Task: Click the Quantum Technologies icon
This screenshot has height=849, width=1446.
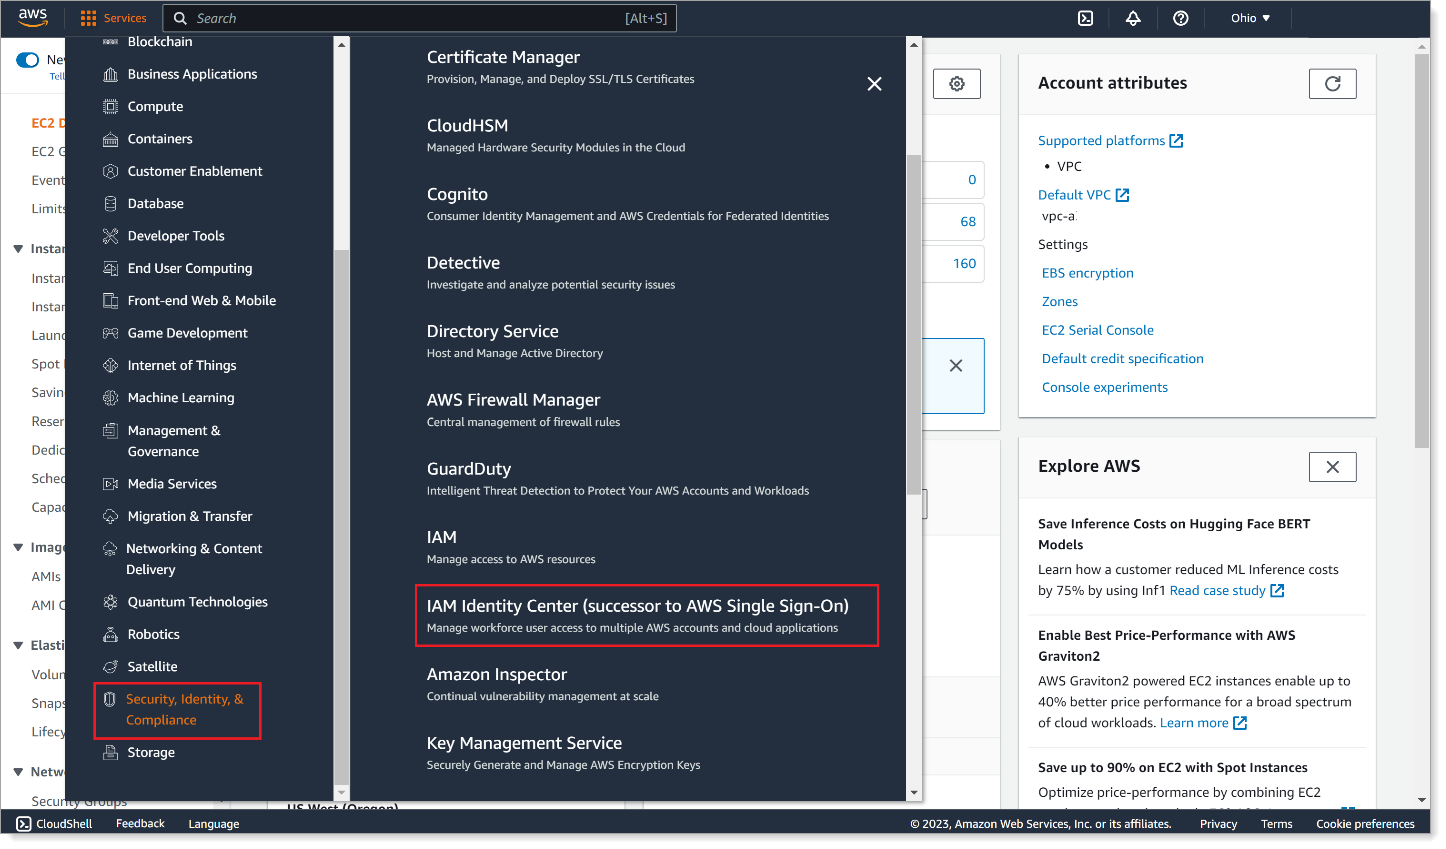Action: tap(111, 602)
